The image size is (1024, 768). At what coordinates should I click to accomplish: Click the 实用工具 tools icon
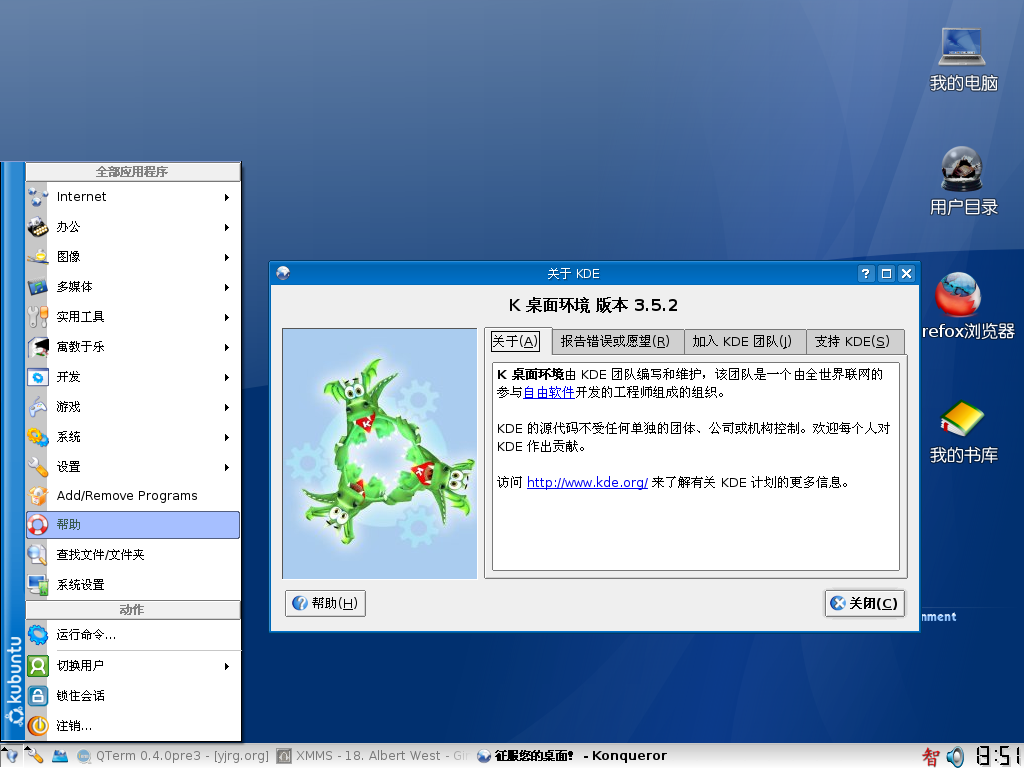(x=38, y=317)
